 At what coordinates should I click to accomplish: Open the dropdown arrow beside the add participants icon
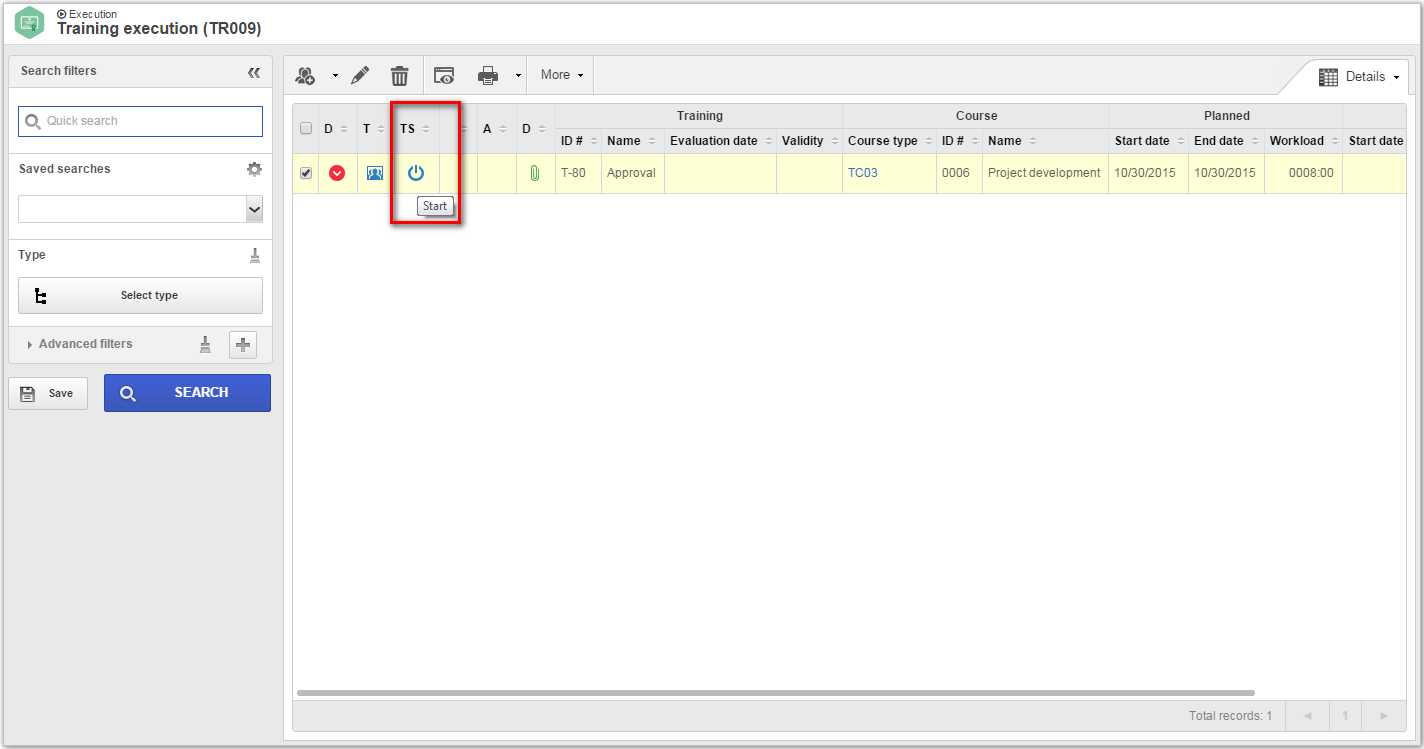click(x=335, y=76)
